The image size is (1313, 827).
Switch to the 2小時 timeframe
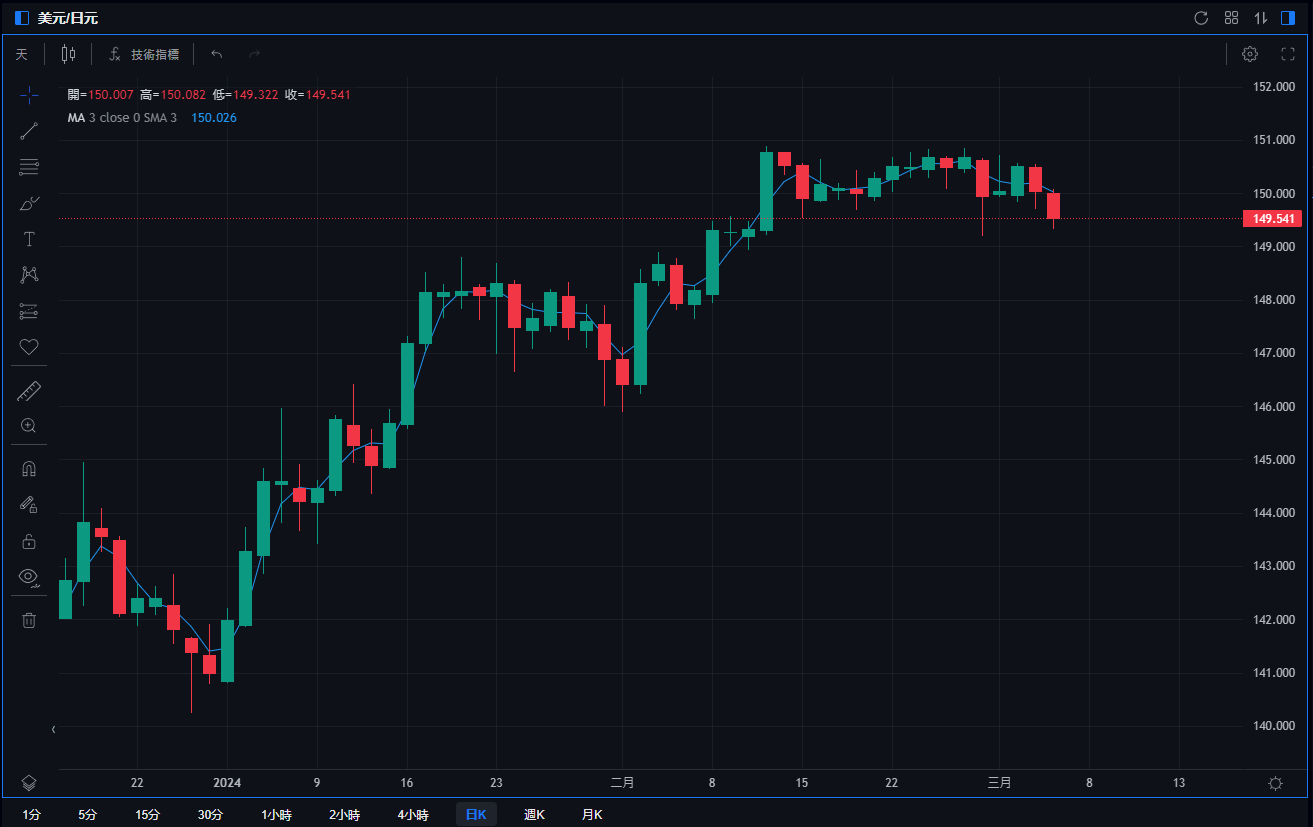pyautogui.click(x=344, y=815)
